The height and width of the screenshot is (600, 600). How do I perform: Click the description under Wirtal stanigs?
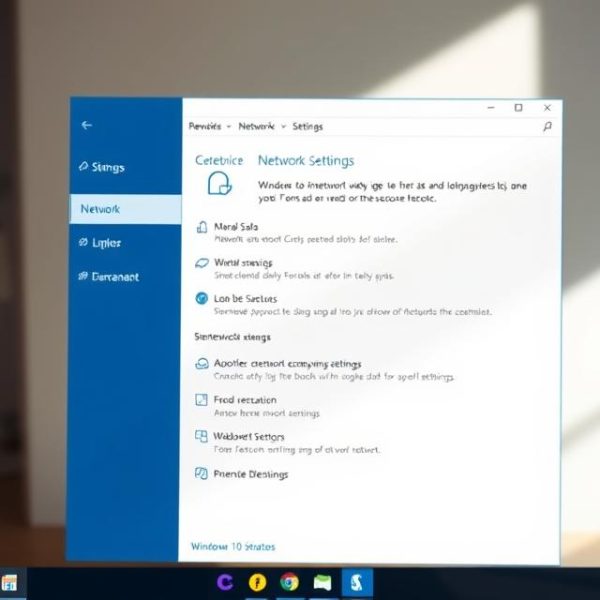pos(304,276)
